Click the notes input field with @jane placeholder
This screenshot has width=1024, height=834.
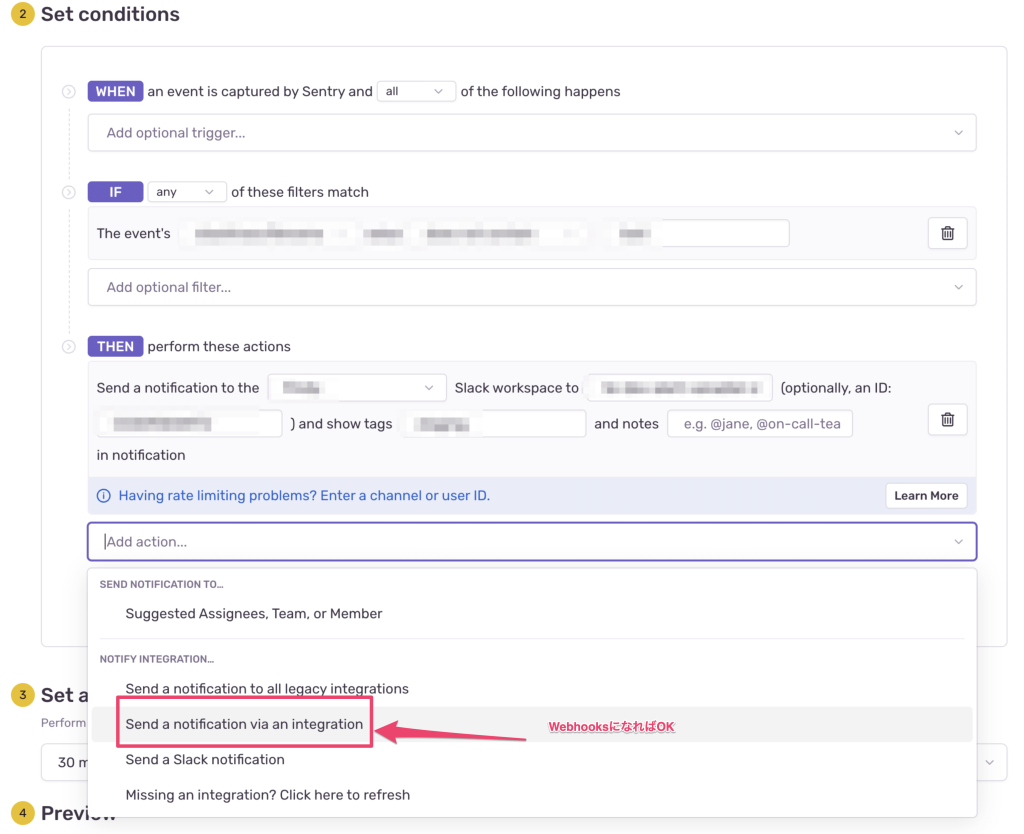(760, 424)
